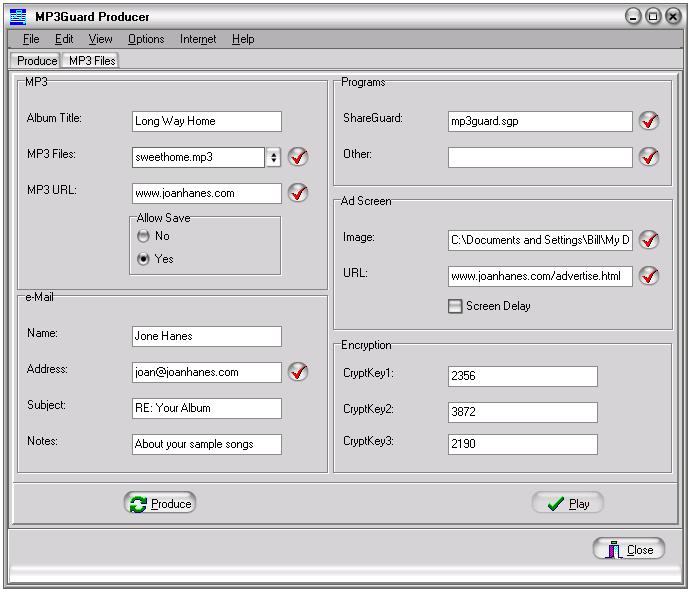
Task: Click the Produce button with green arrows
Action: tap(160, 503)
